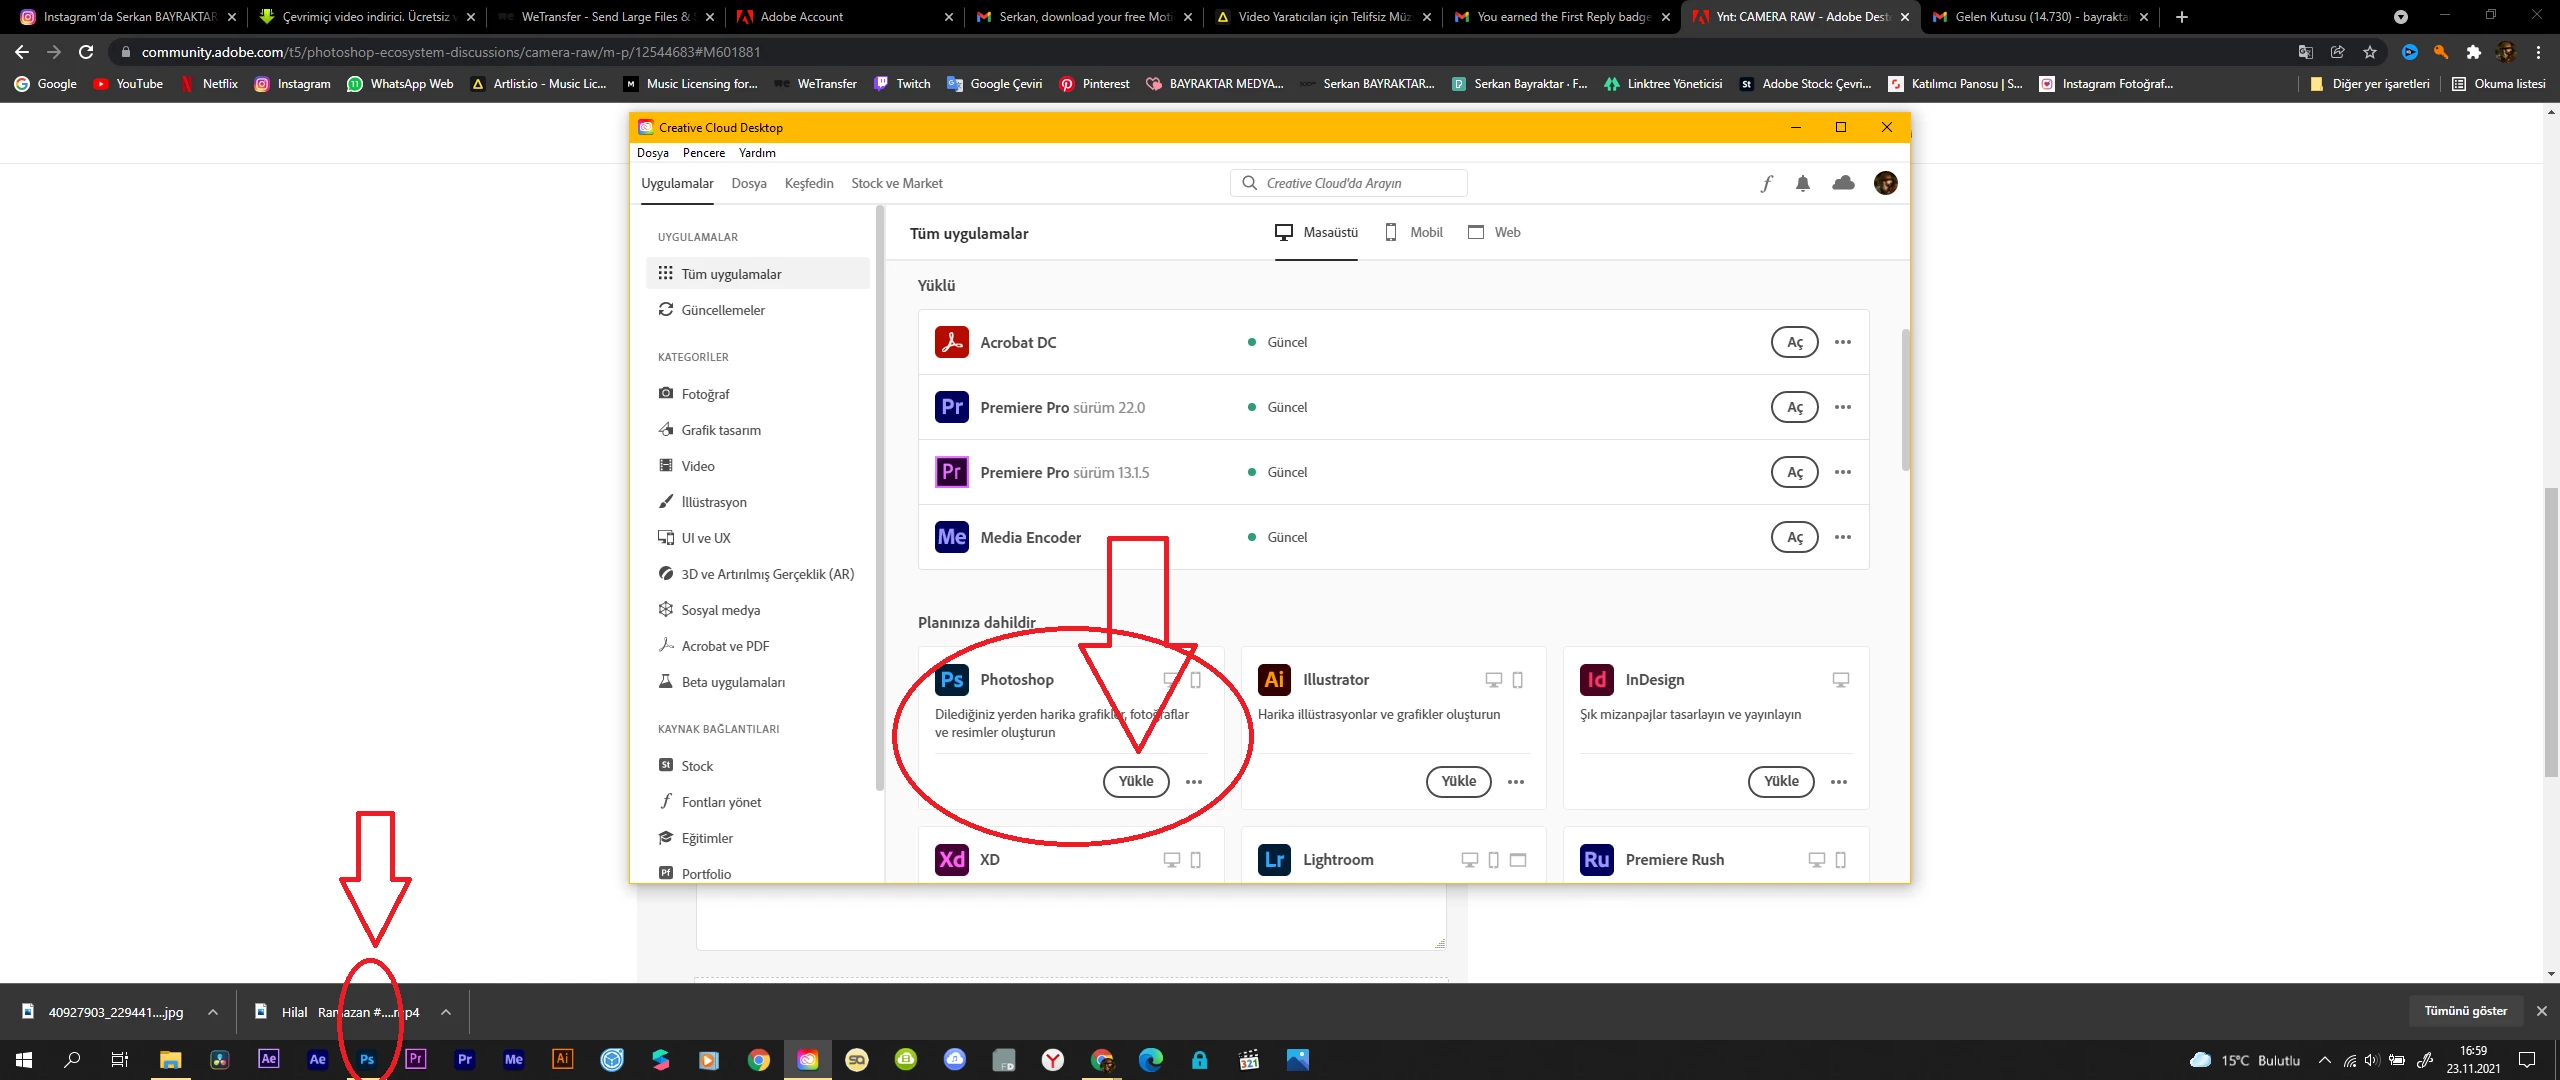Click Aç button for Media Encoder
The width and height of the screenshot is (2560, 1080).
pyautogui.click(x=1794, y=537)
